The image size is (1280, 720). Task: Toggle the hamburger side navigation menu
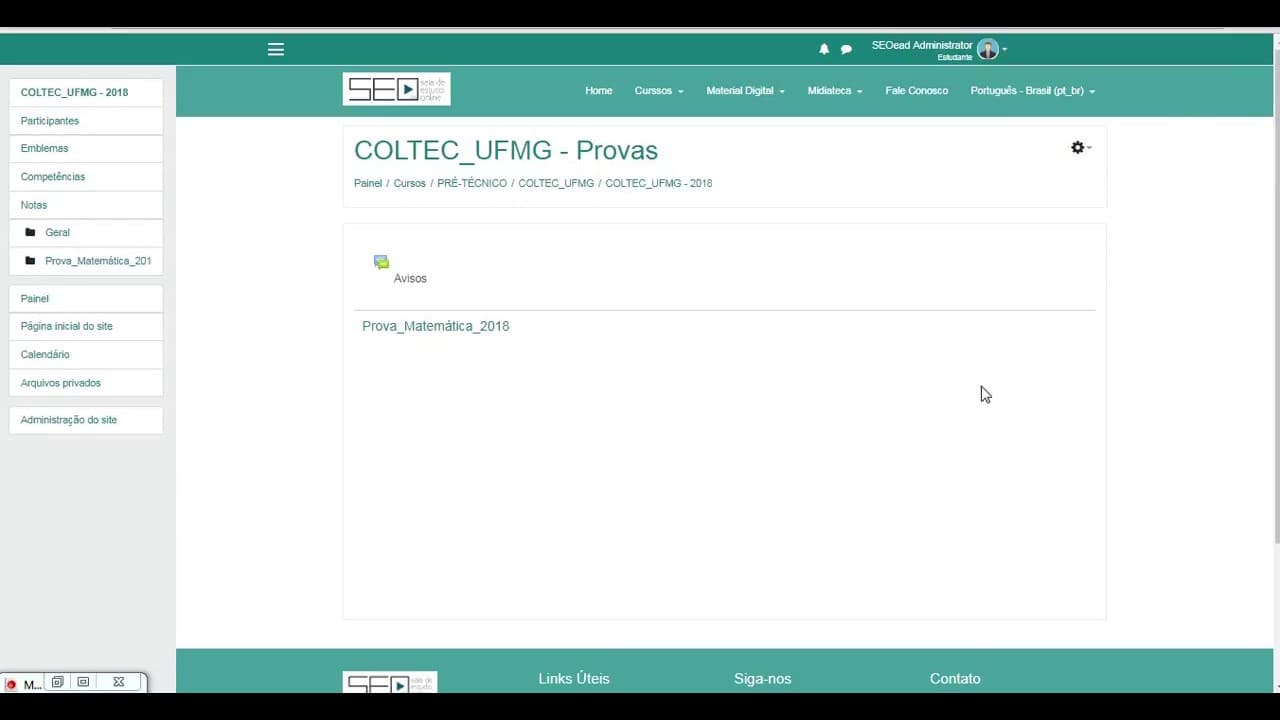pos(276,49)
